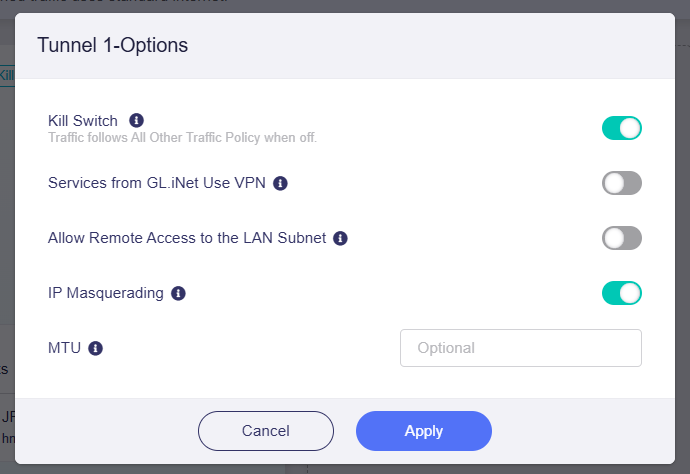Click the Kill Switch label text
The height and width of the screenshot is (474, 690).
(83, 121)
